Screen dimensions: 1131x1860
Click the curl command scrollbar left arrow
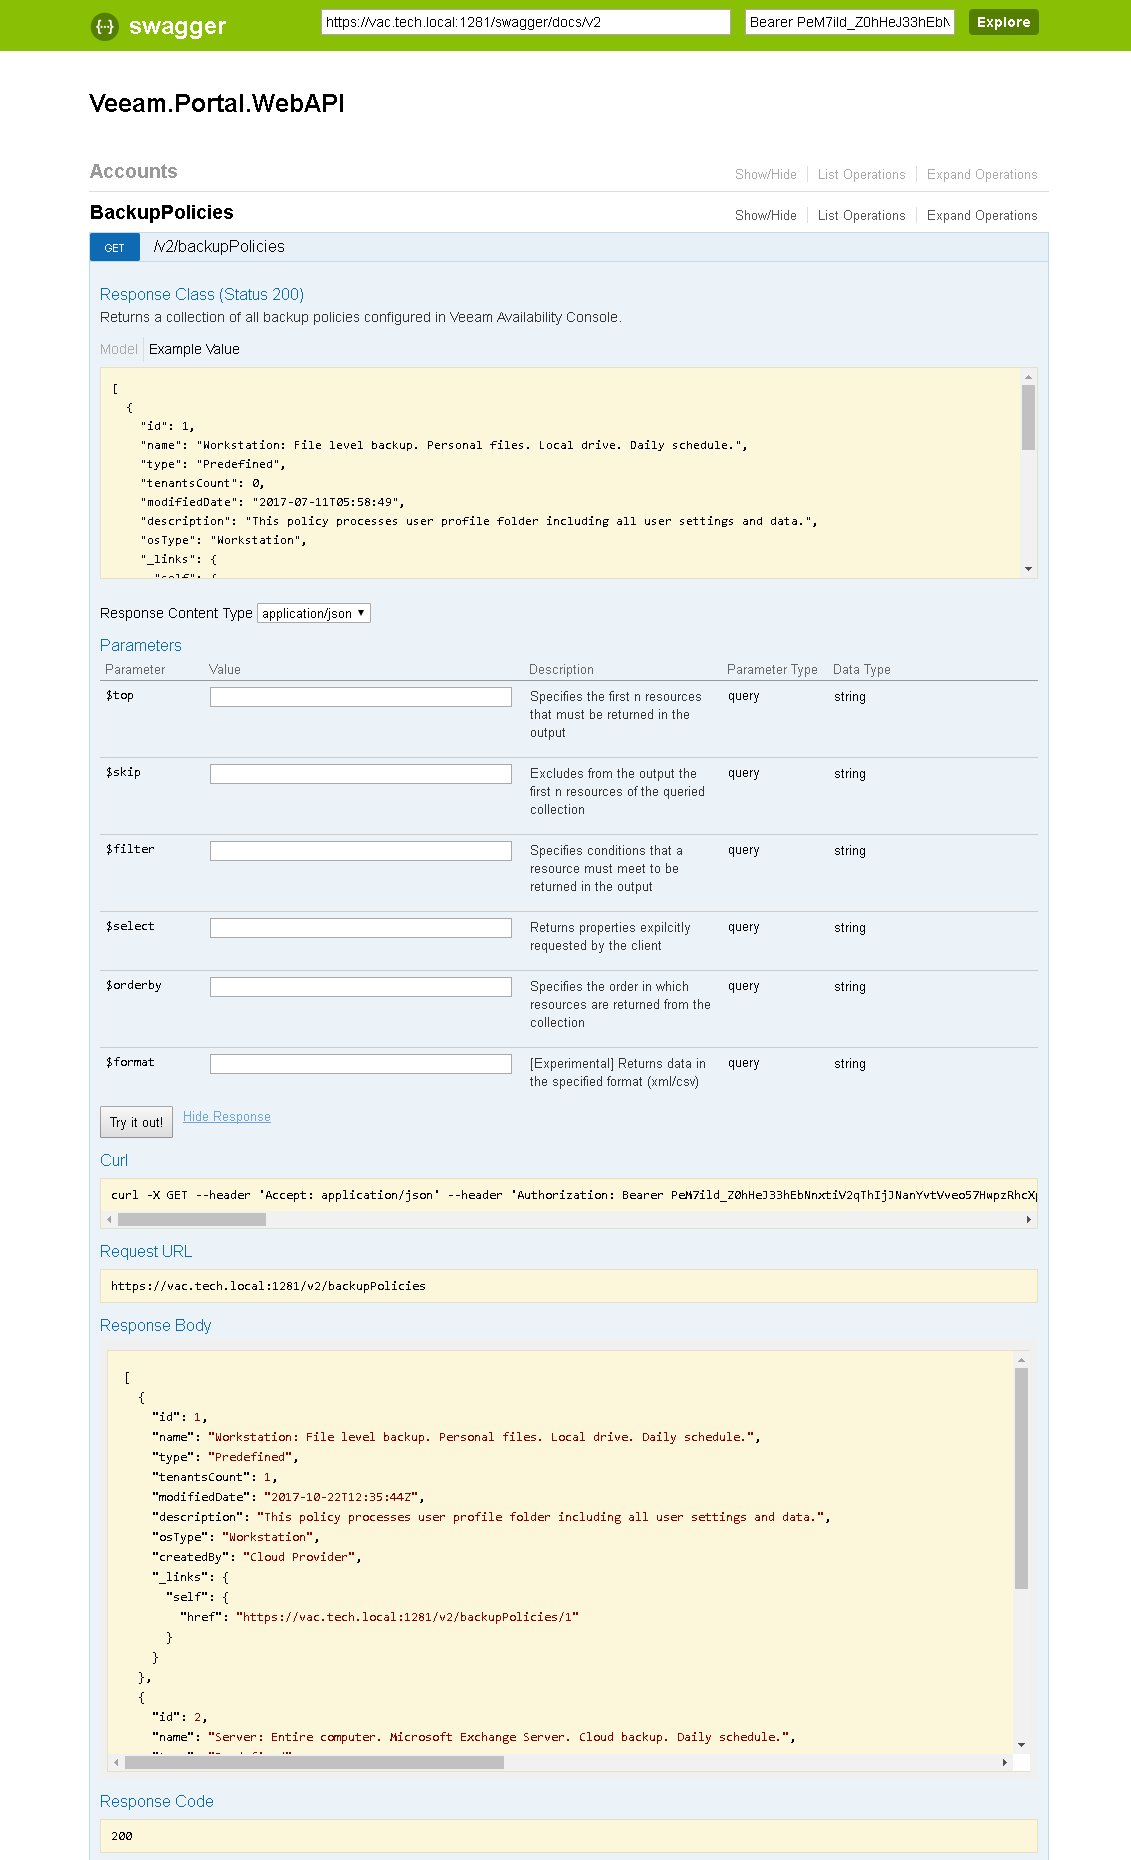click(109, 1220)
